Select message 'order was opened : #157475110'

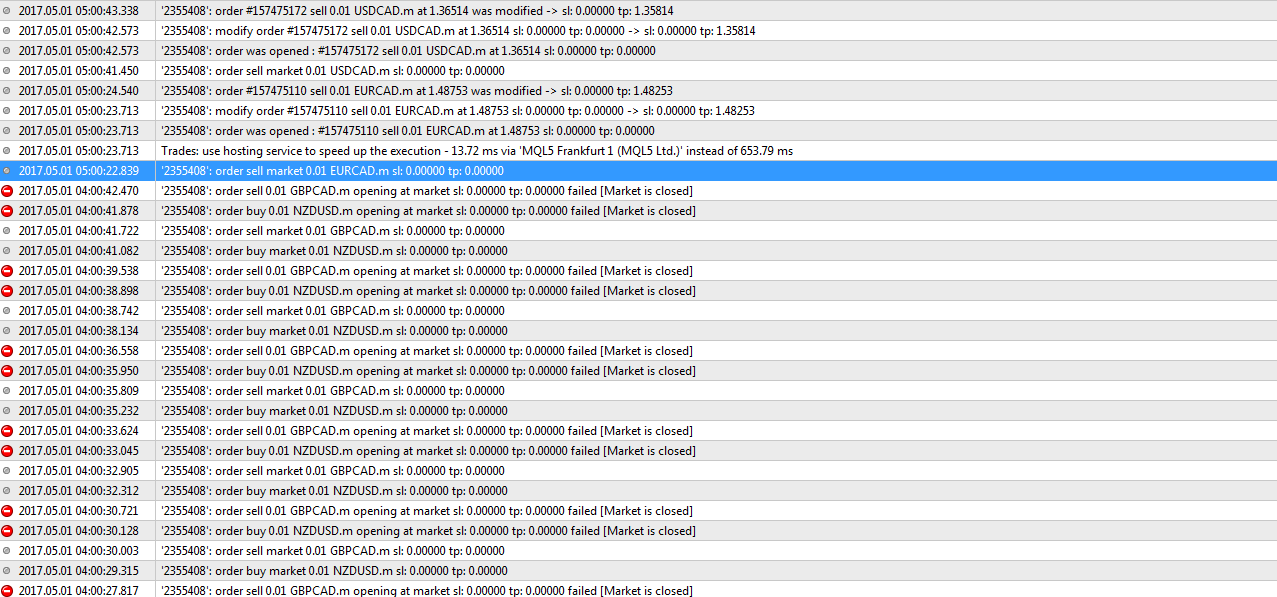pos(408,131)
